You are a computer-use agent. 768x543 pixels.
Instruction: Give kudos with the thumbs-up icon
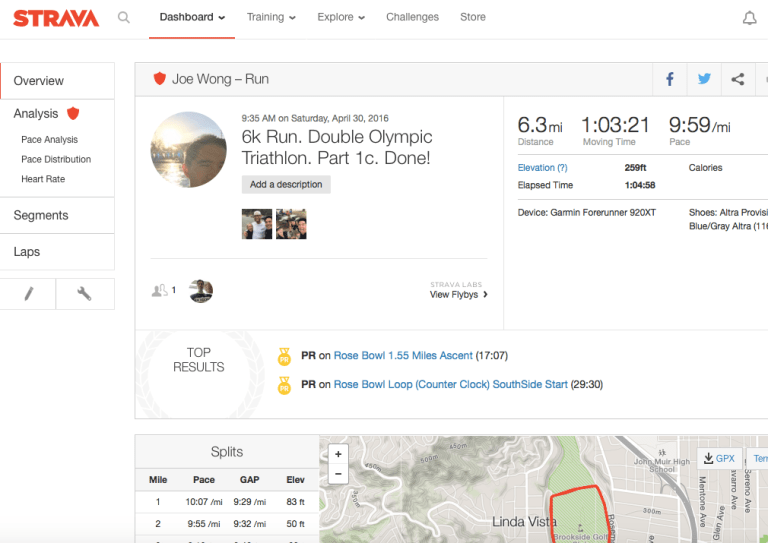pyautogui.click(x=159, y=291)
